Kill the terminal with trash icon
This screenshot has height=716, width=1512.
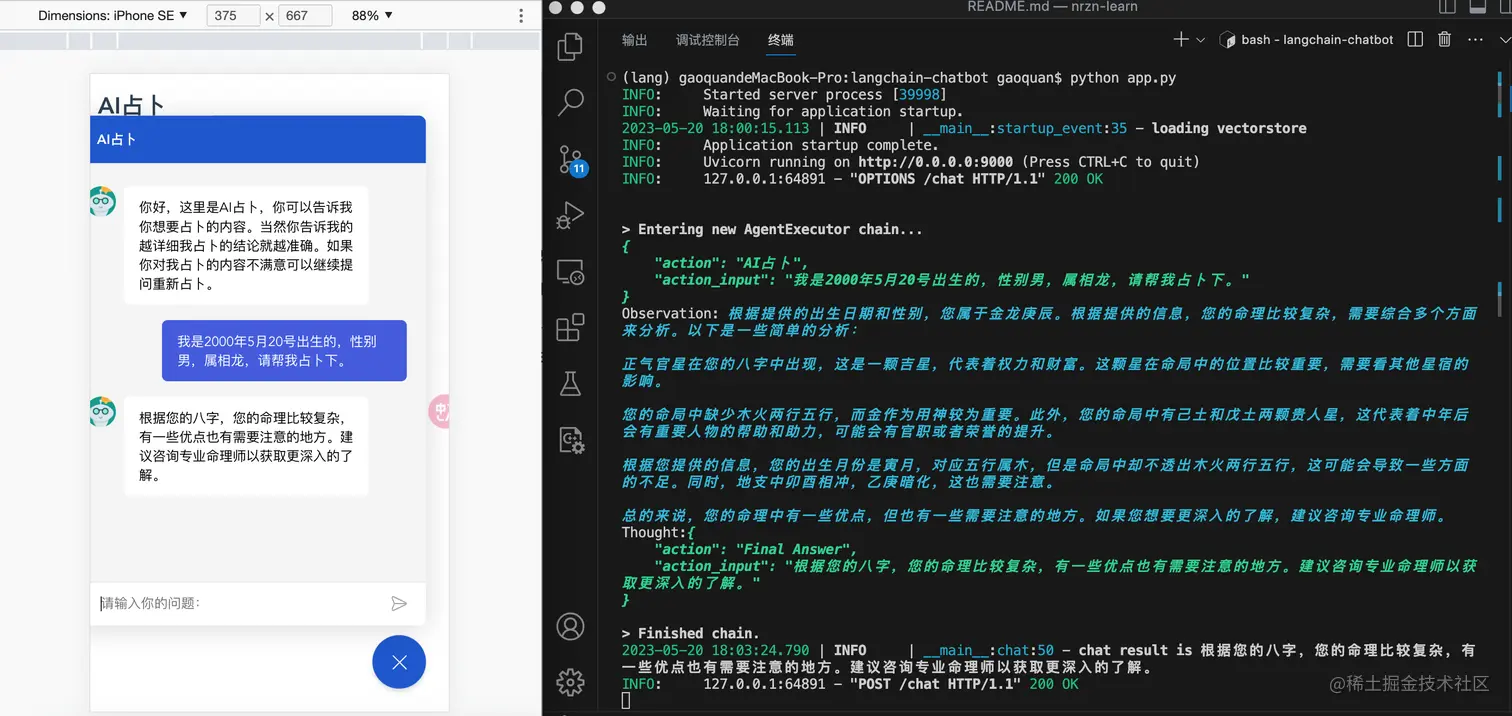1444,39
